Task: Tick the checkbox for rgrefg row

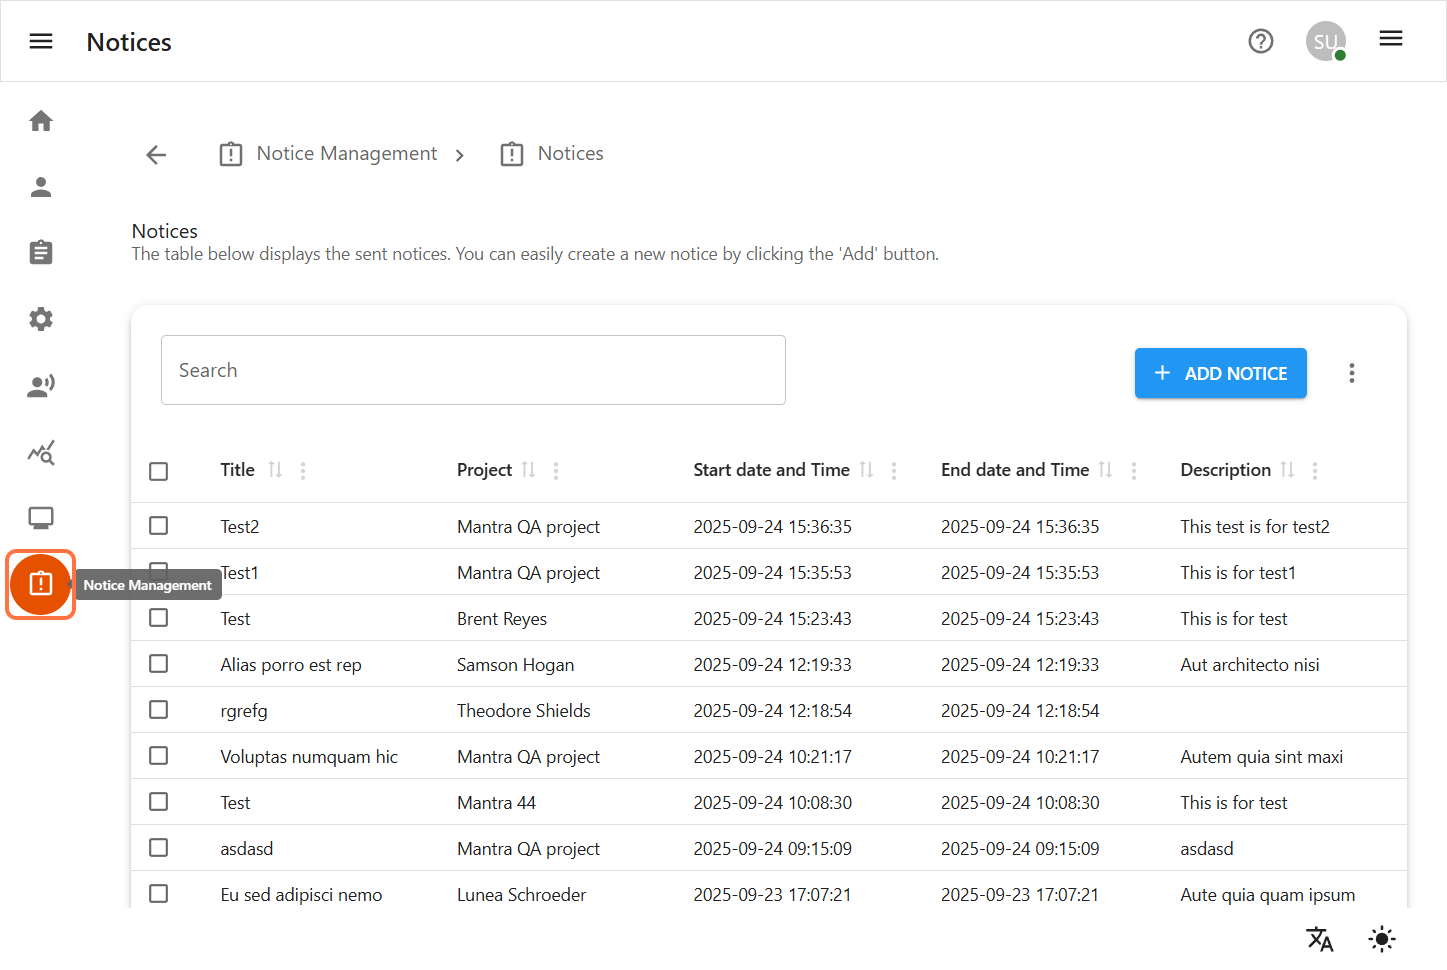Action: point(159,710)
